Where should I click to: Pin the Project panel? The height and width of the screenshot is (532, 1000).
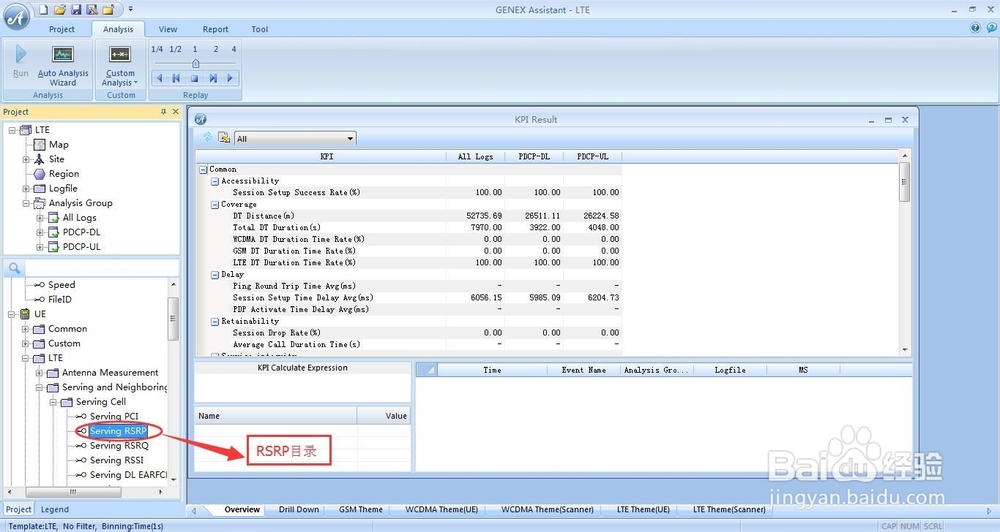163,112
